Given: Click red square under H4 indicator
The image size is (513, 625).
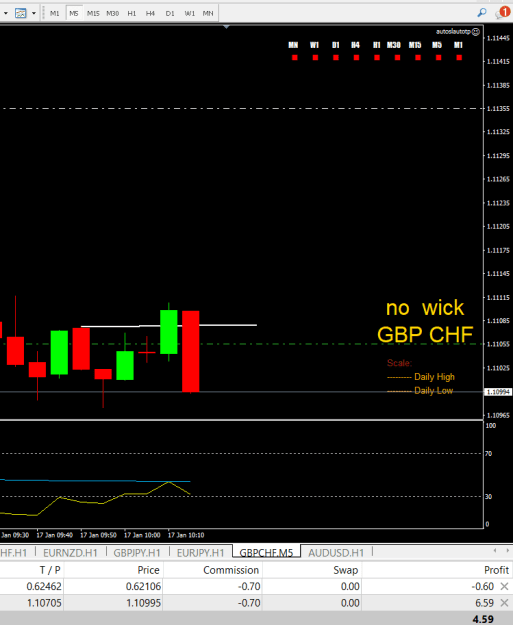Looking at the screenshot, I should [x=356, y=58].
